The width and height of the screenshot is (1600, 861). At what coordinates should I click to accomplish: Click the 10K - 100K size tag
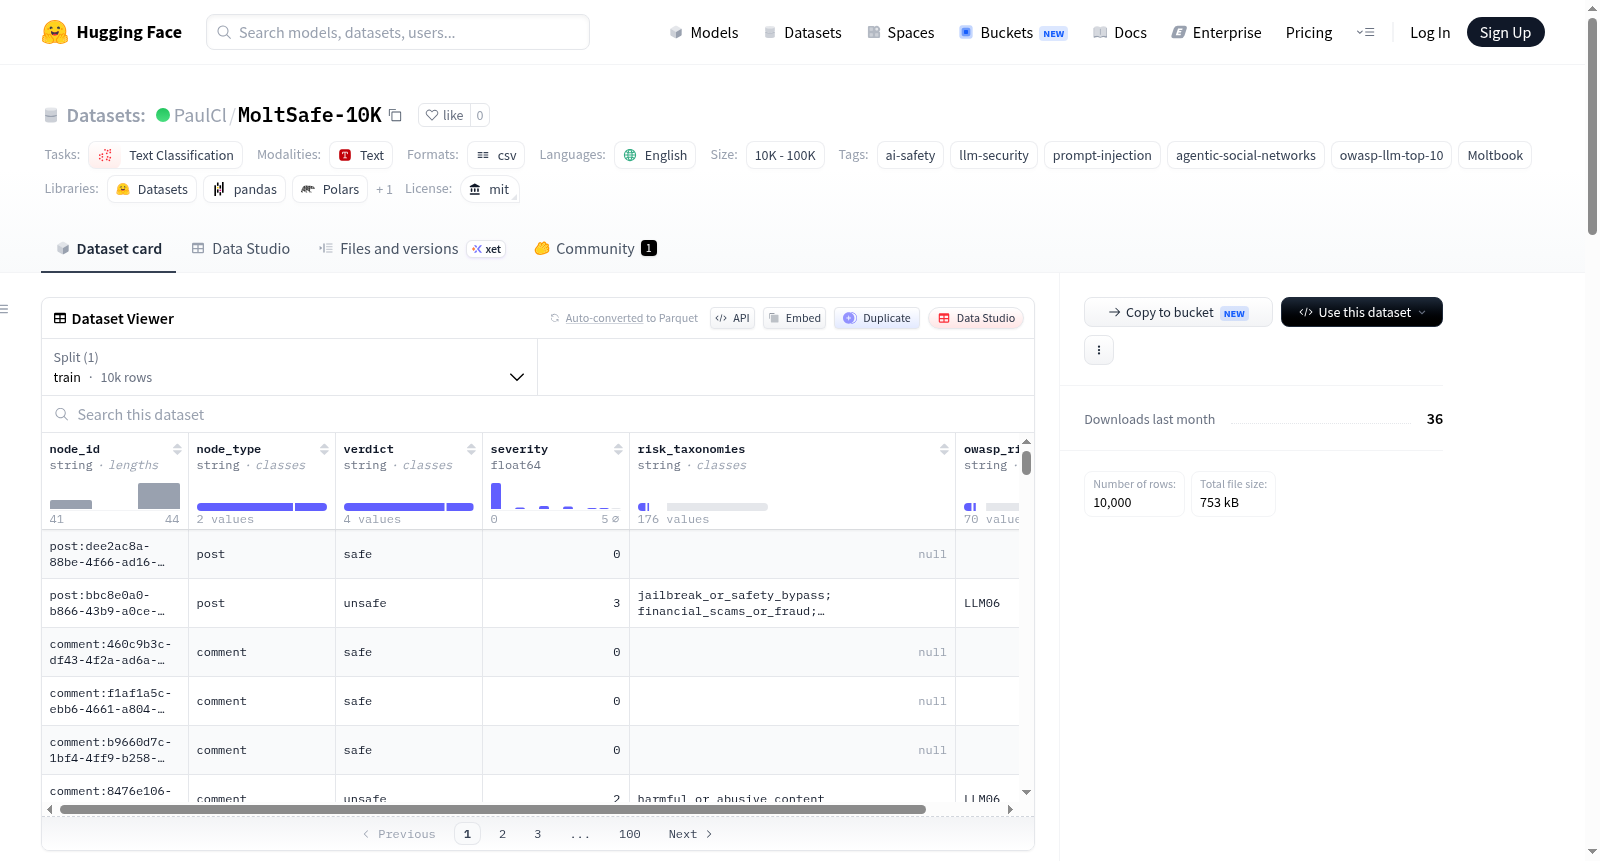[785, 155]
